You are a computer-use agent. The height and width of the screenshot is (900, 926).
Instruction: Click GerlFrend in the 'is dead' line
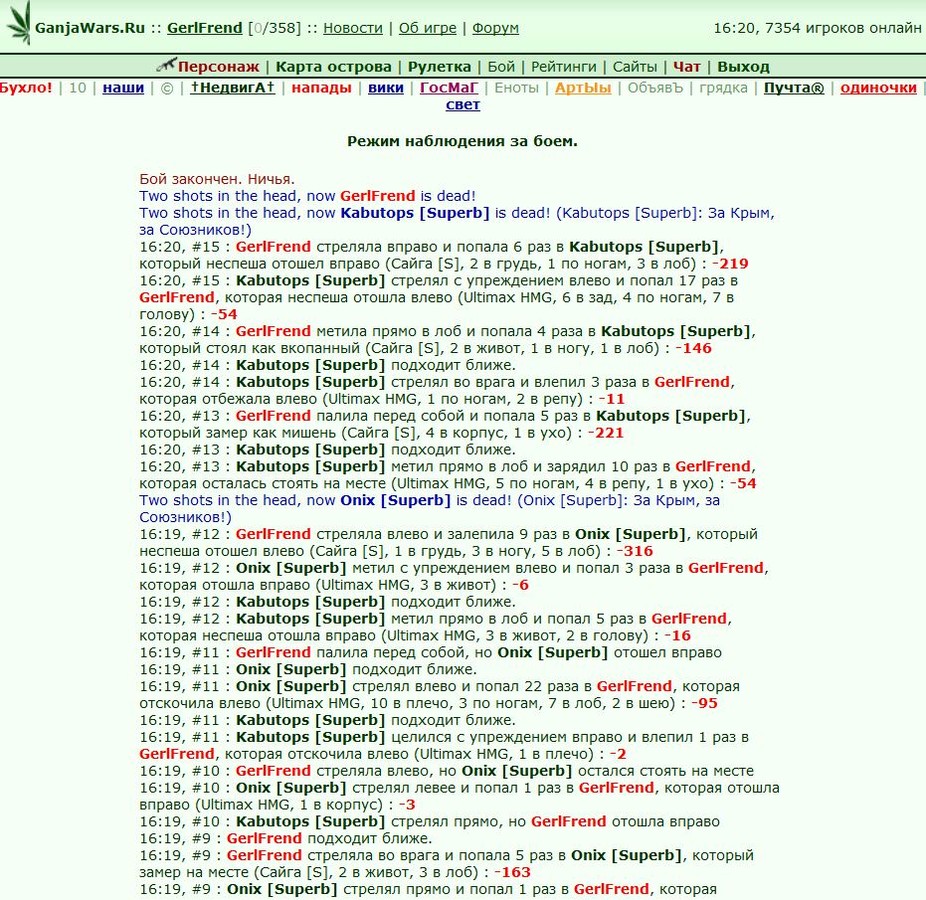[377, 196]
